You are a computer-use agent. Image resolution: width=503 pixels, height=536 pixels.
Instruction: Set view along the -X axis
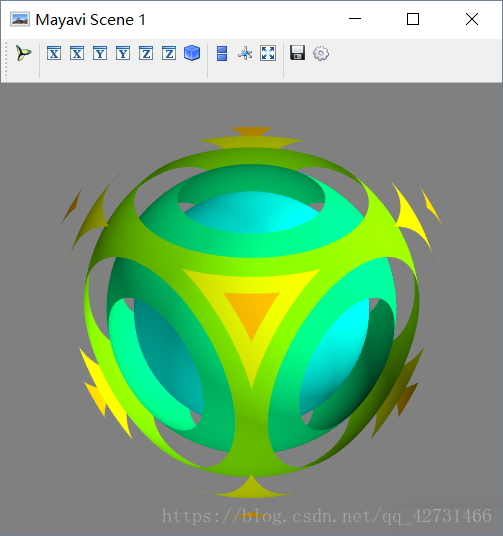click(x=77, y=53)
